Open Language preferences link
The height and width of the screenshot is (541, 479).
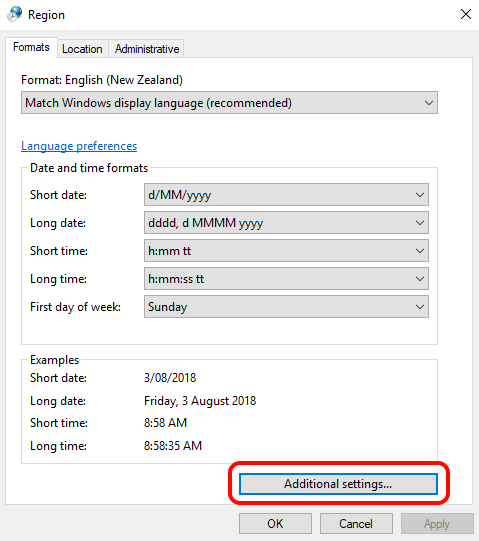(x=79, y=146)
